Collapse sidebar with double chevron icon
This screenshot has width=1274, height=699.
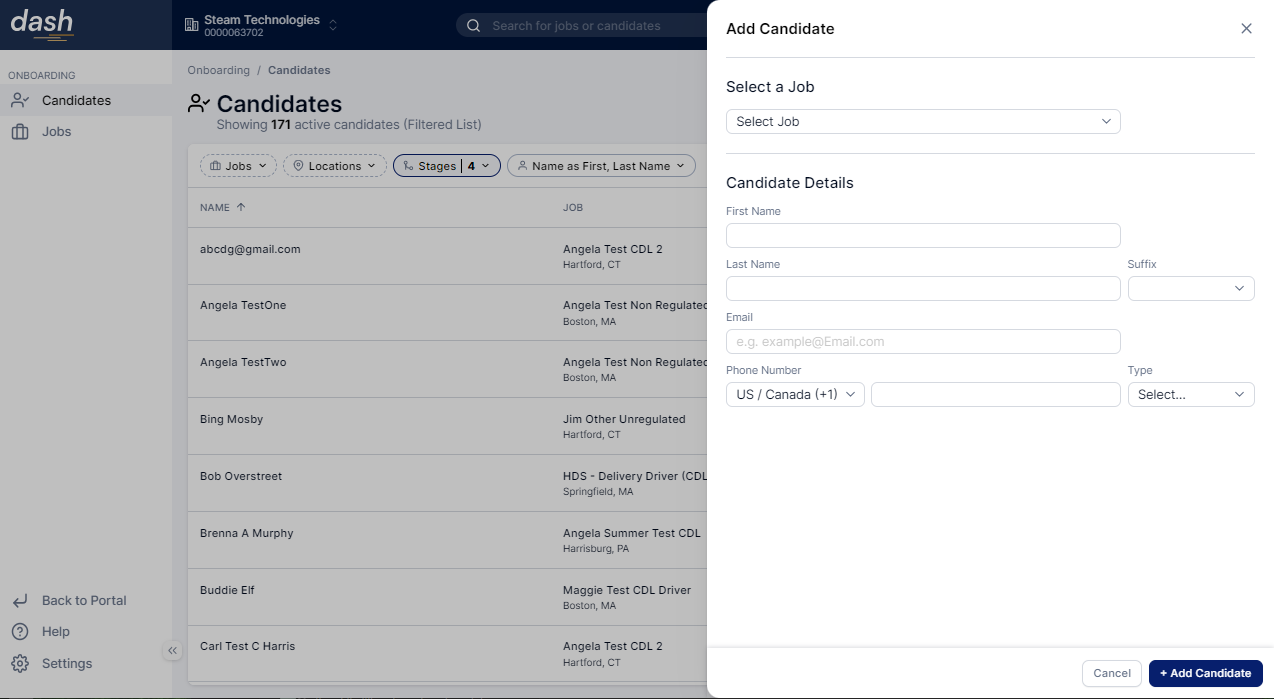coord(172,651)
